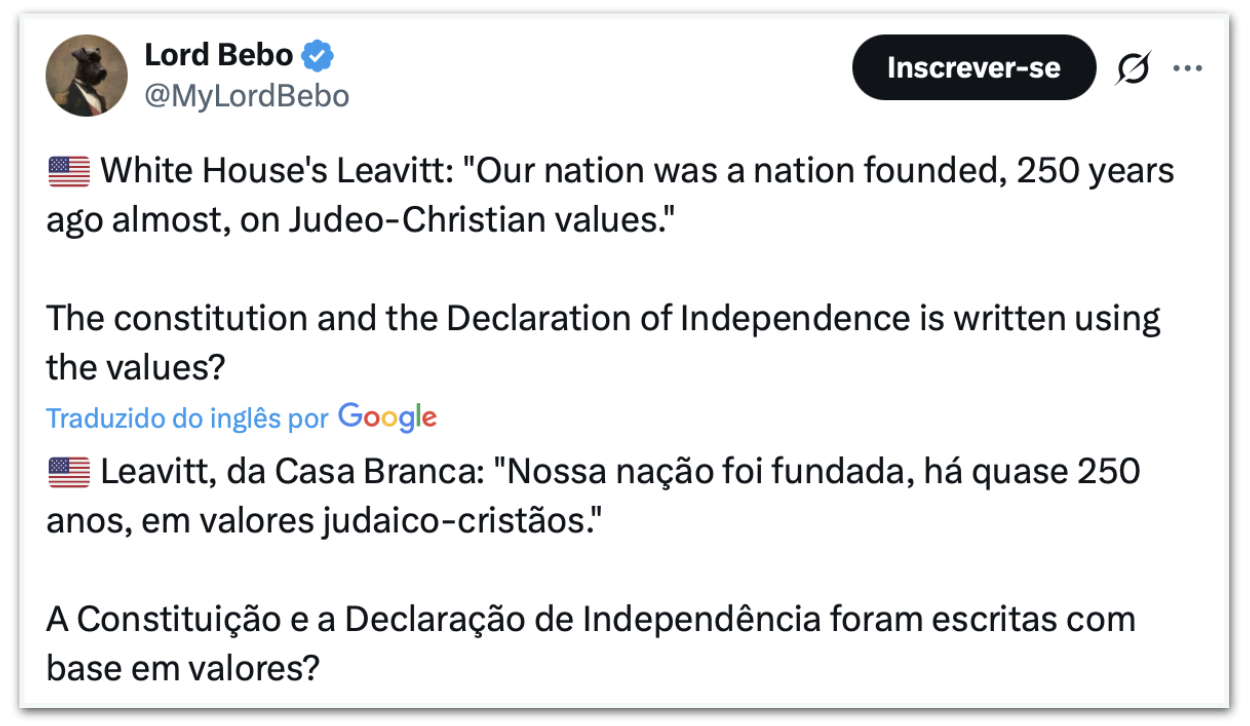Click the English text "the values?"
This screenshot has height=726, width=1250.
point(135,367)
